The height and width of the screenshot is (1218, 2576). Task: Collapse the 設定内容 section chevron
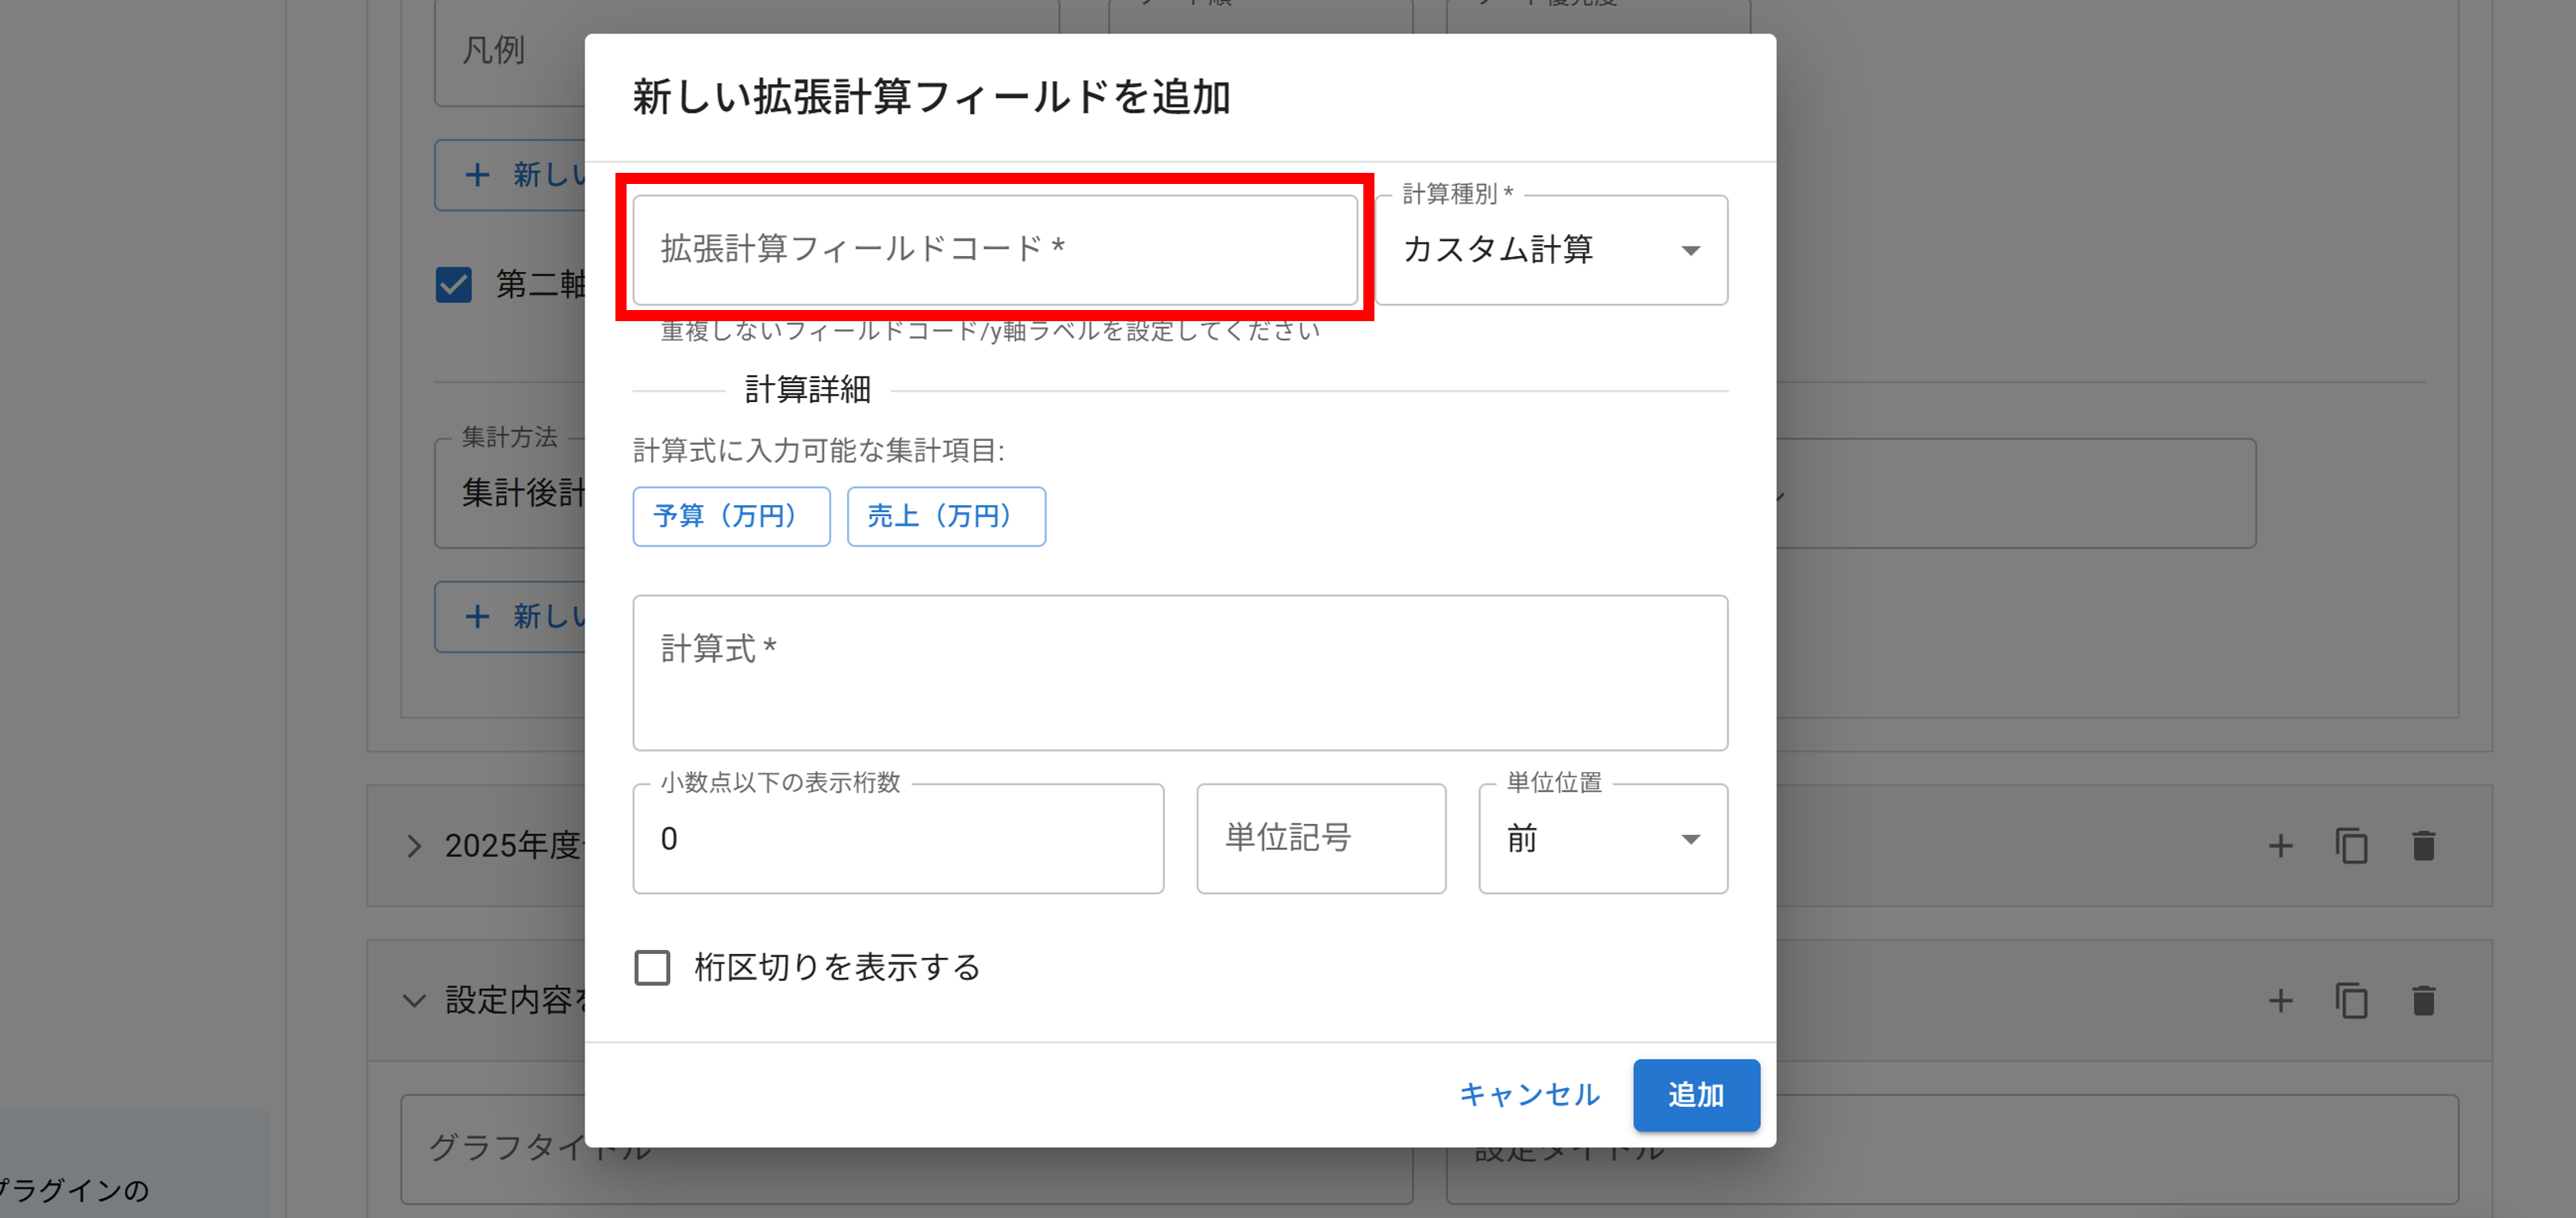[414, 1000]
